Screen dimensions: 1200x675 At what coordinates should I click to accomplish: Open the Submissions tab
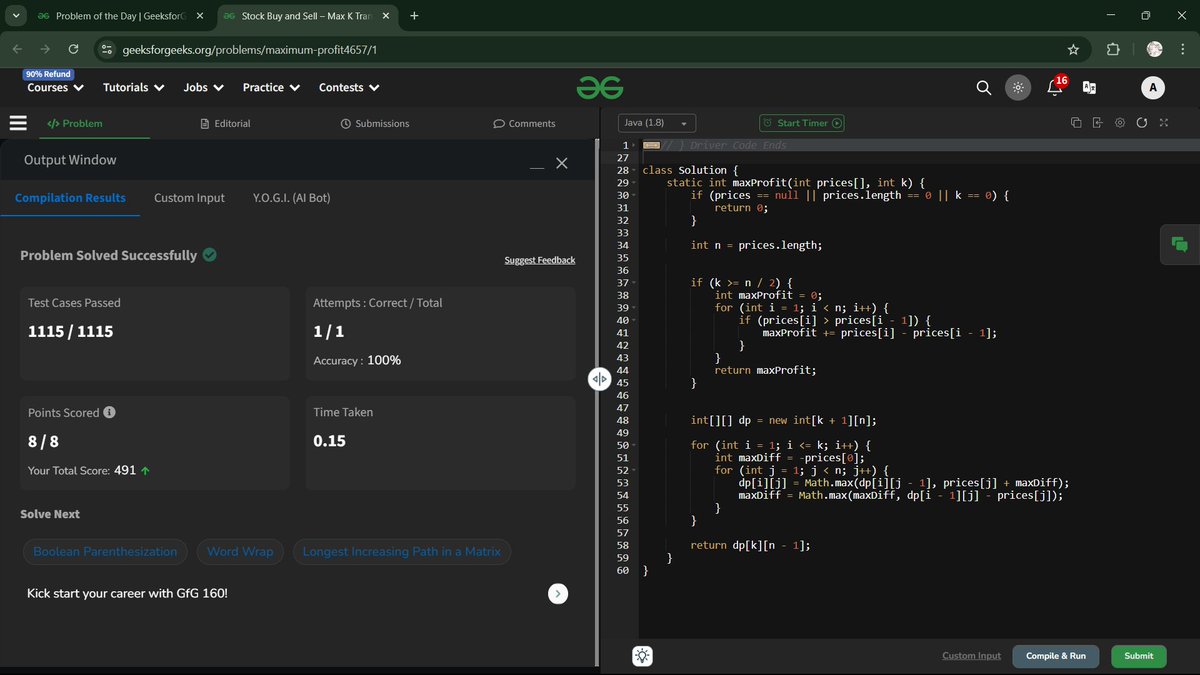pos(374,123)
